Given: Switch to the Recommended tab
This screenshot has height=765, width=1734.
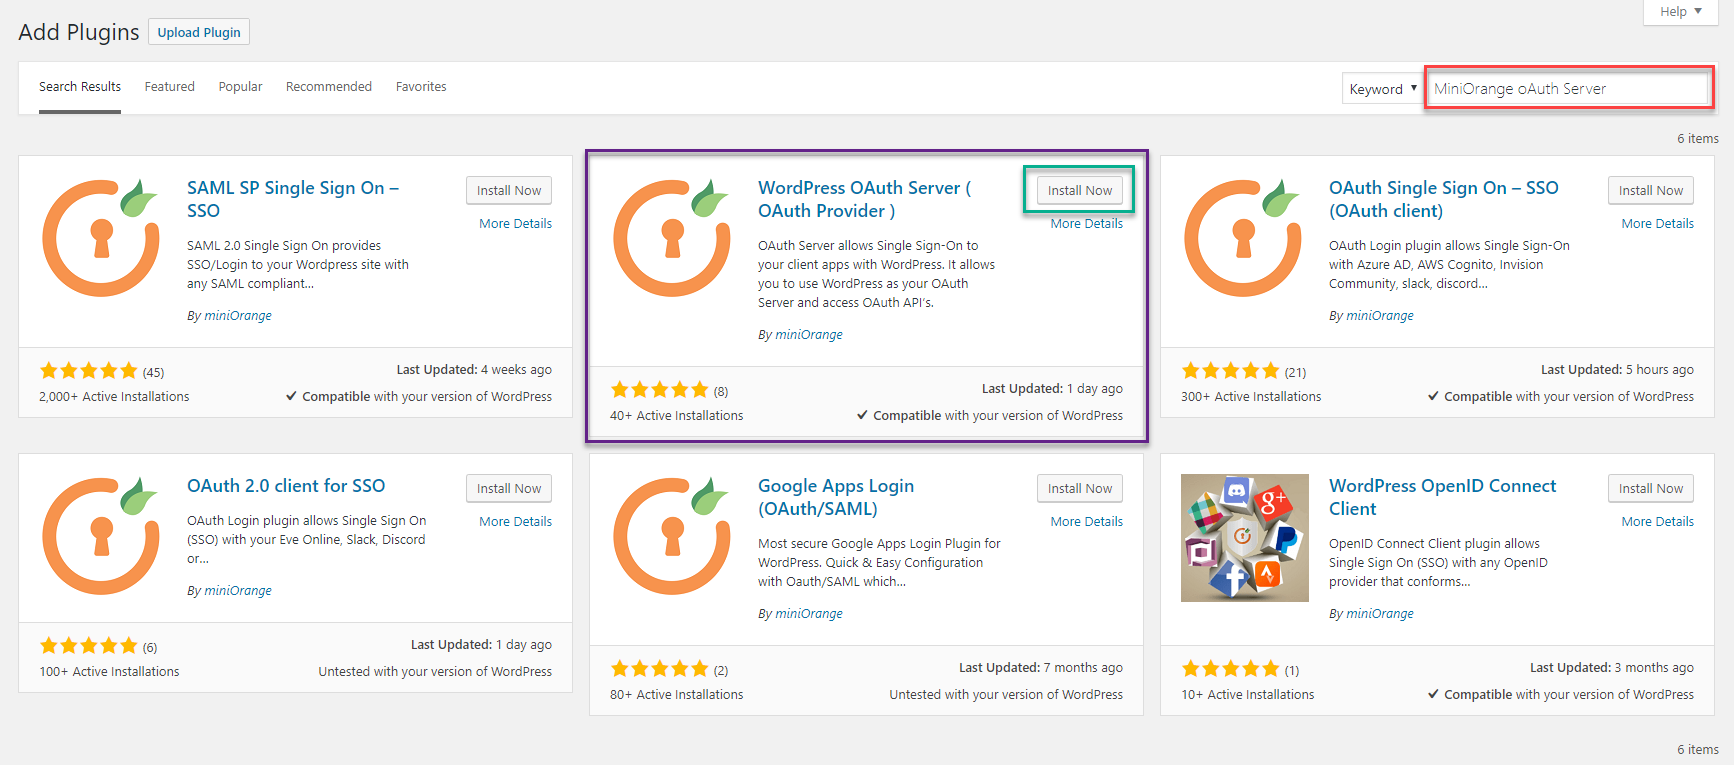Looking at the screenshot, I should [329, 87].
